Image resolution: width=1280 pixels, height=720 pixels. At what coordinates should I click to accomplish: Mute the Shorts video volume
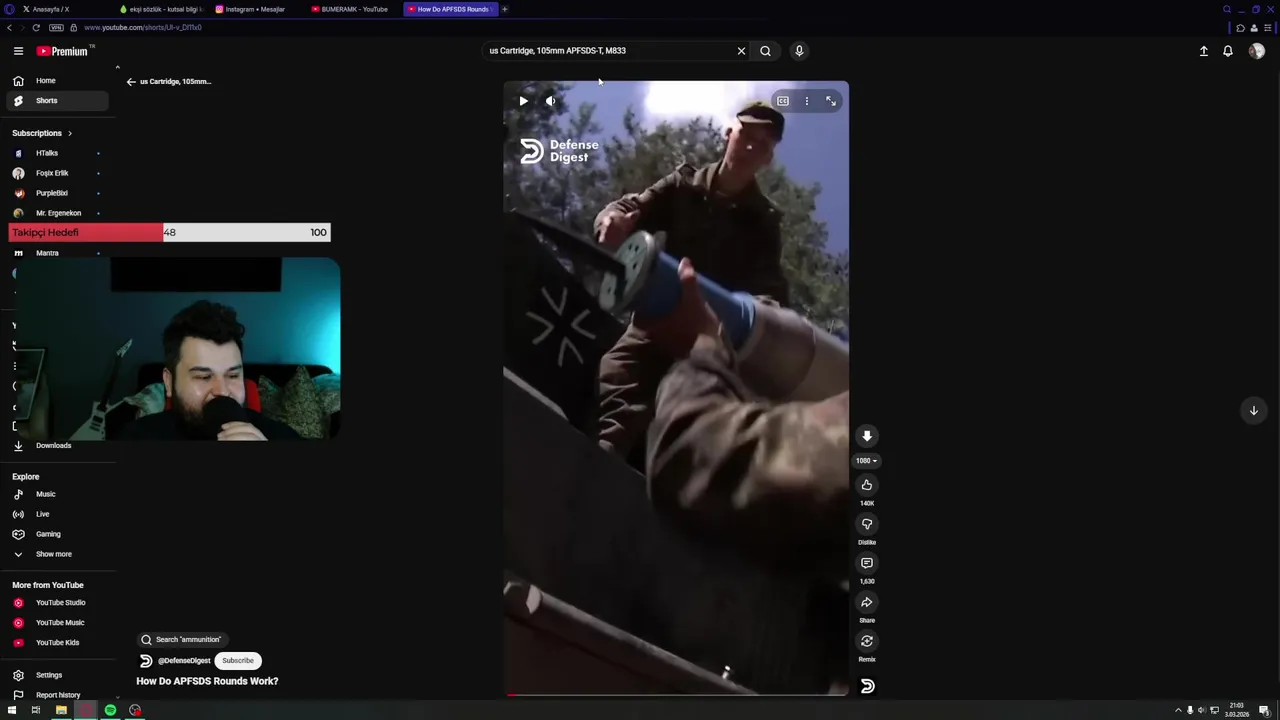[550, 101]
